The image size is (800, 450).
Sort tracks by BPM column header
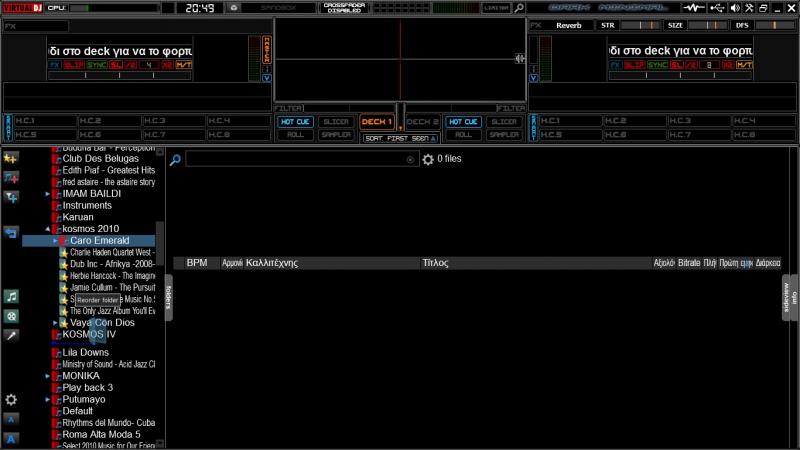pos(197,263)
